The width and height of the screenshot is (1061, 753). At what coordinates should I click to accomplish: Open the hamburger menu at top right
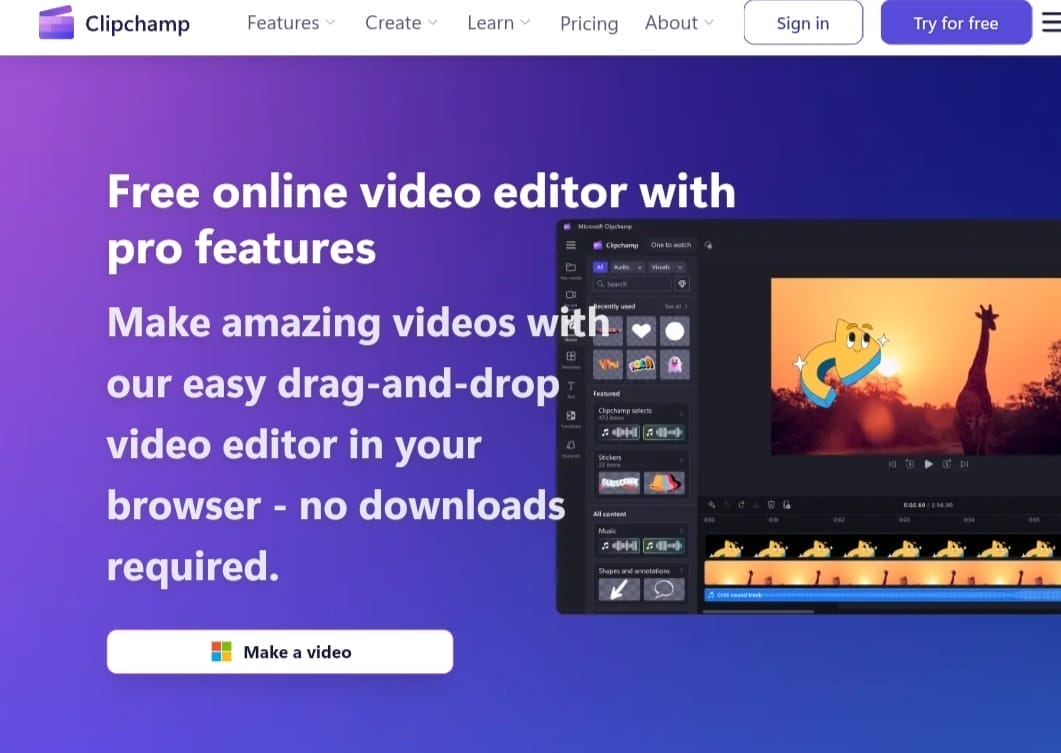click(1050, 22)
